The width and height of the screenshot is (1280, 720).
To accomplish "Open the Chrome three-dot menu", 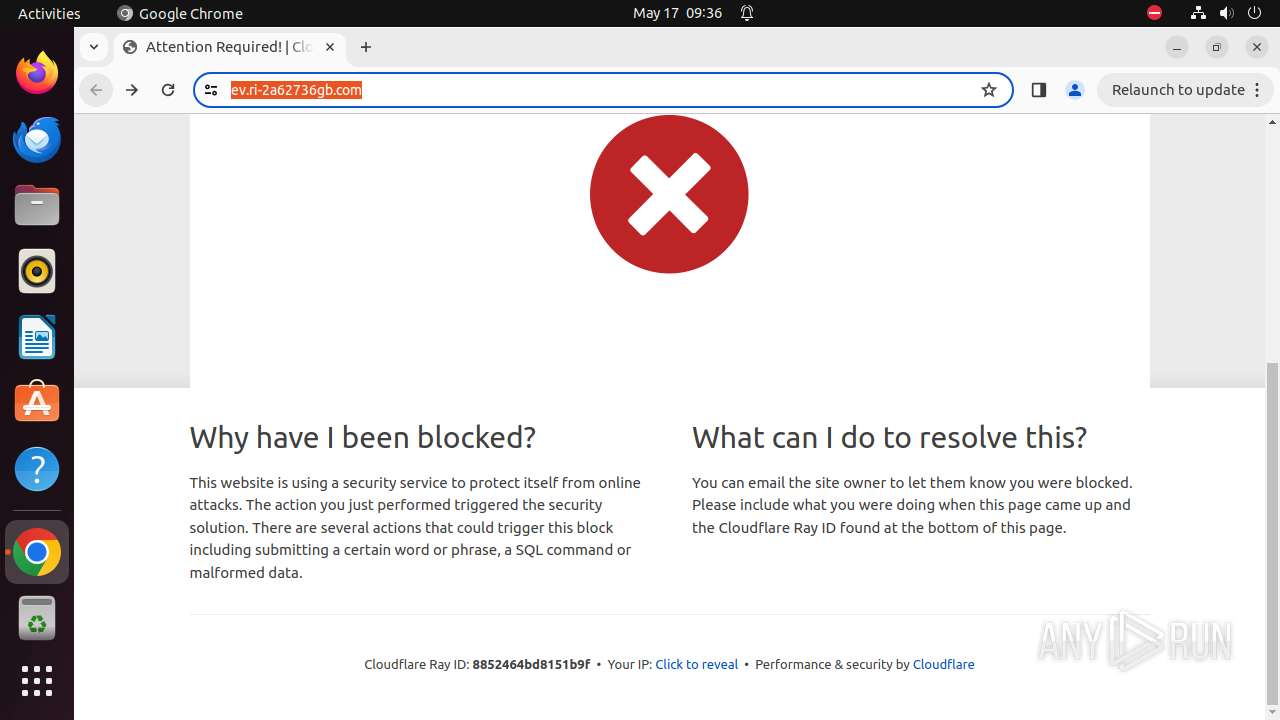I will tap(1258, 90).
